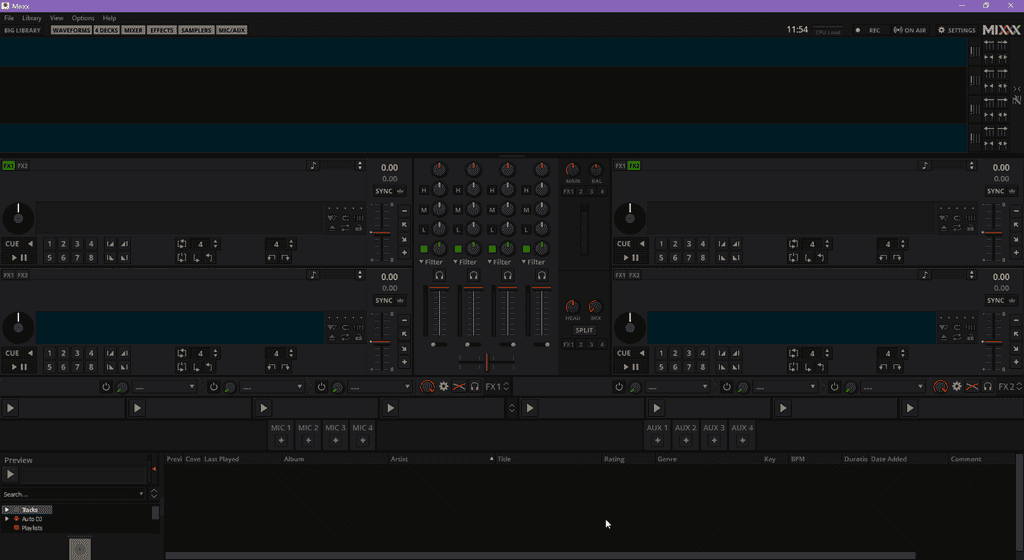Image resolution: width=1024 pixels, height=560 pixels.
Task: Open the Help menu
Action: click(109, 18)
